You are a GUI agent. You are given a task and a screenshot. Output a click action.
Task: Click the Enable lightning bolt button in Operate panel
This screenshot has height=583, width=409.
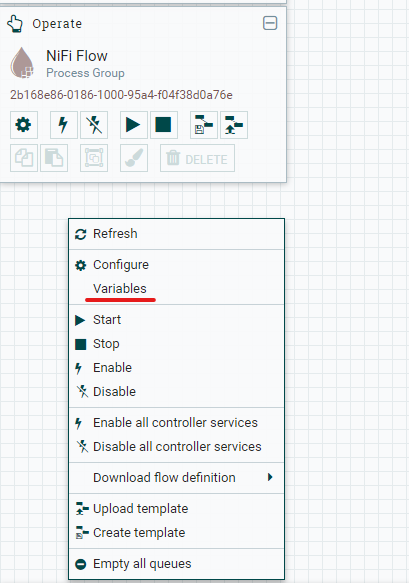(64, 125)
